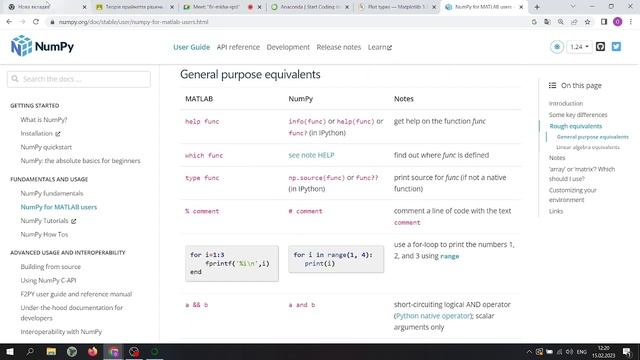Image resolution: width=640 pixels, height=360 pixels.
Task: Open the Windows Start menu
Action: click(10, 351)
